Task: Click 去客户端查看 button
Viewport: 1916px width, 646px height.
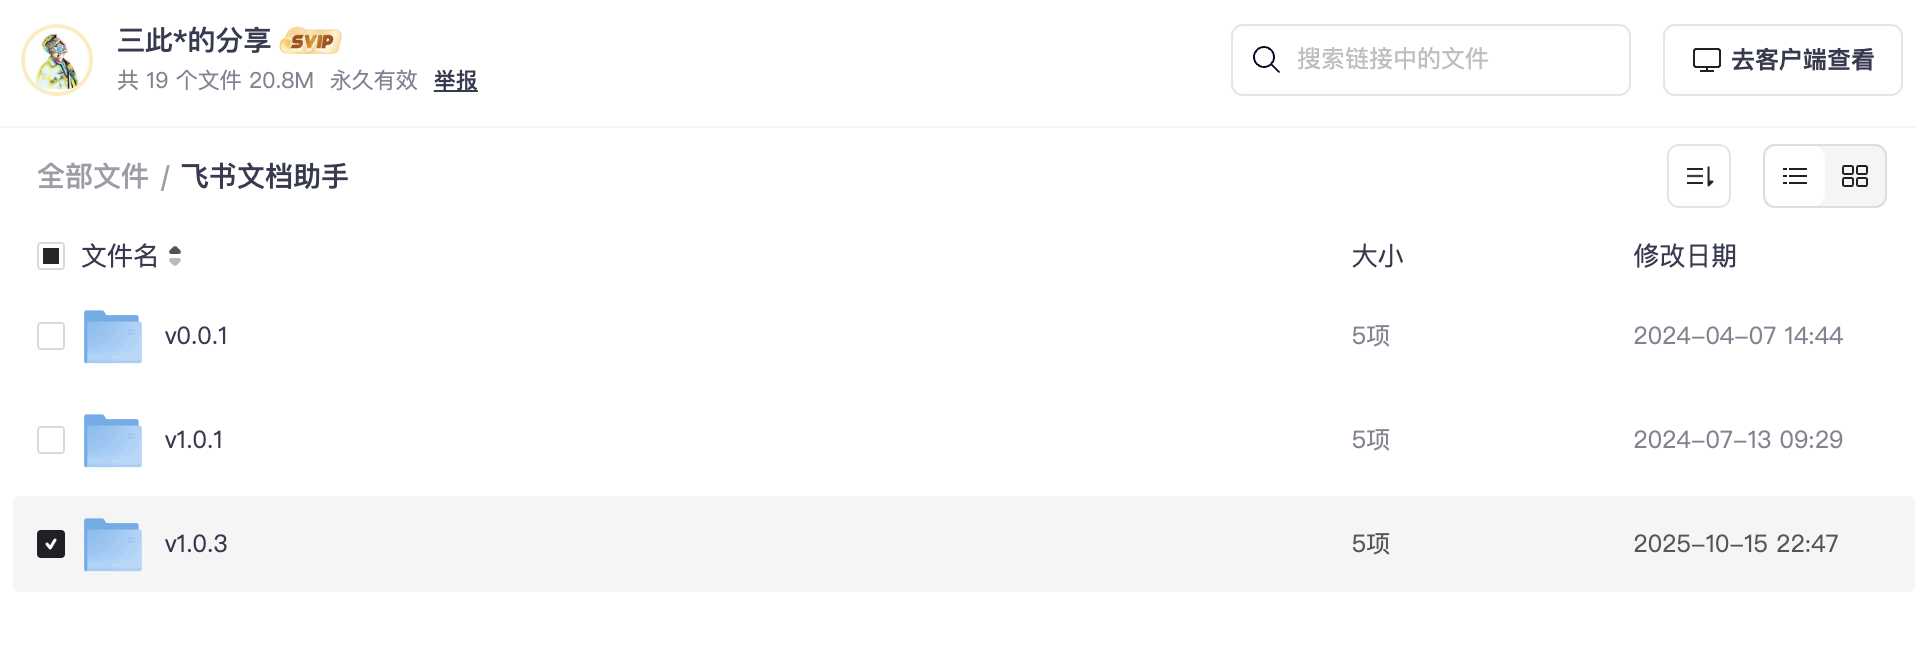Action: point(1782,60)
